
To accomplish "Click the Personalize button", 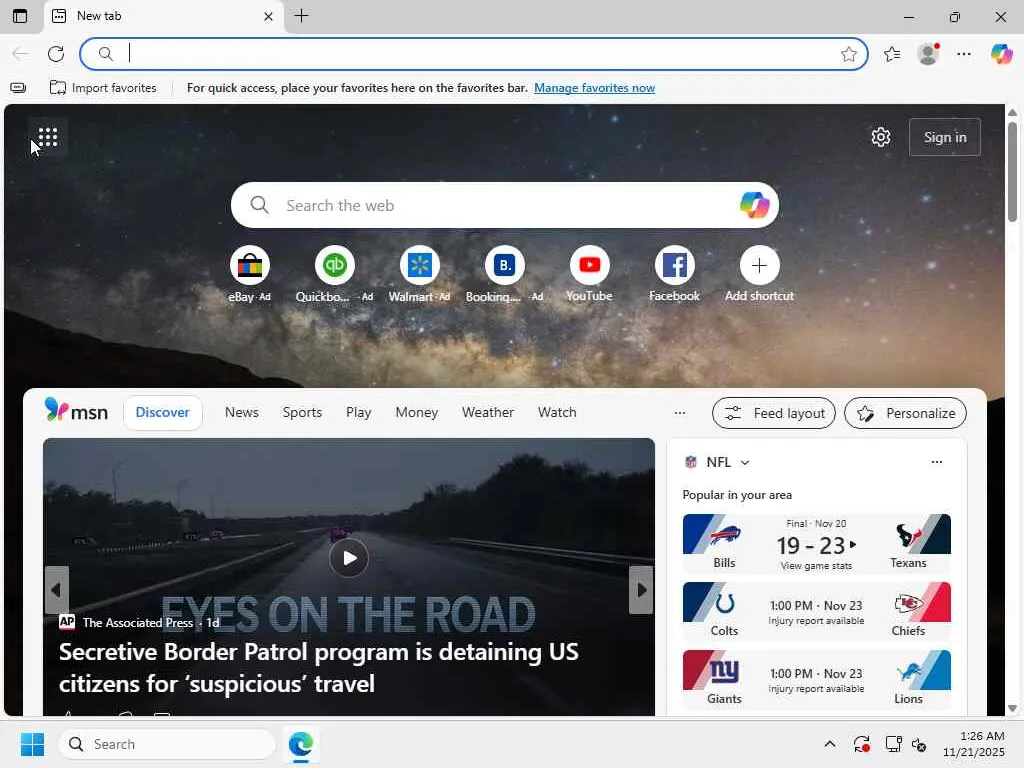I will pos(905,413).
